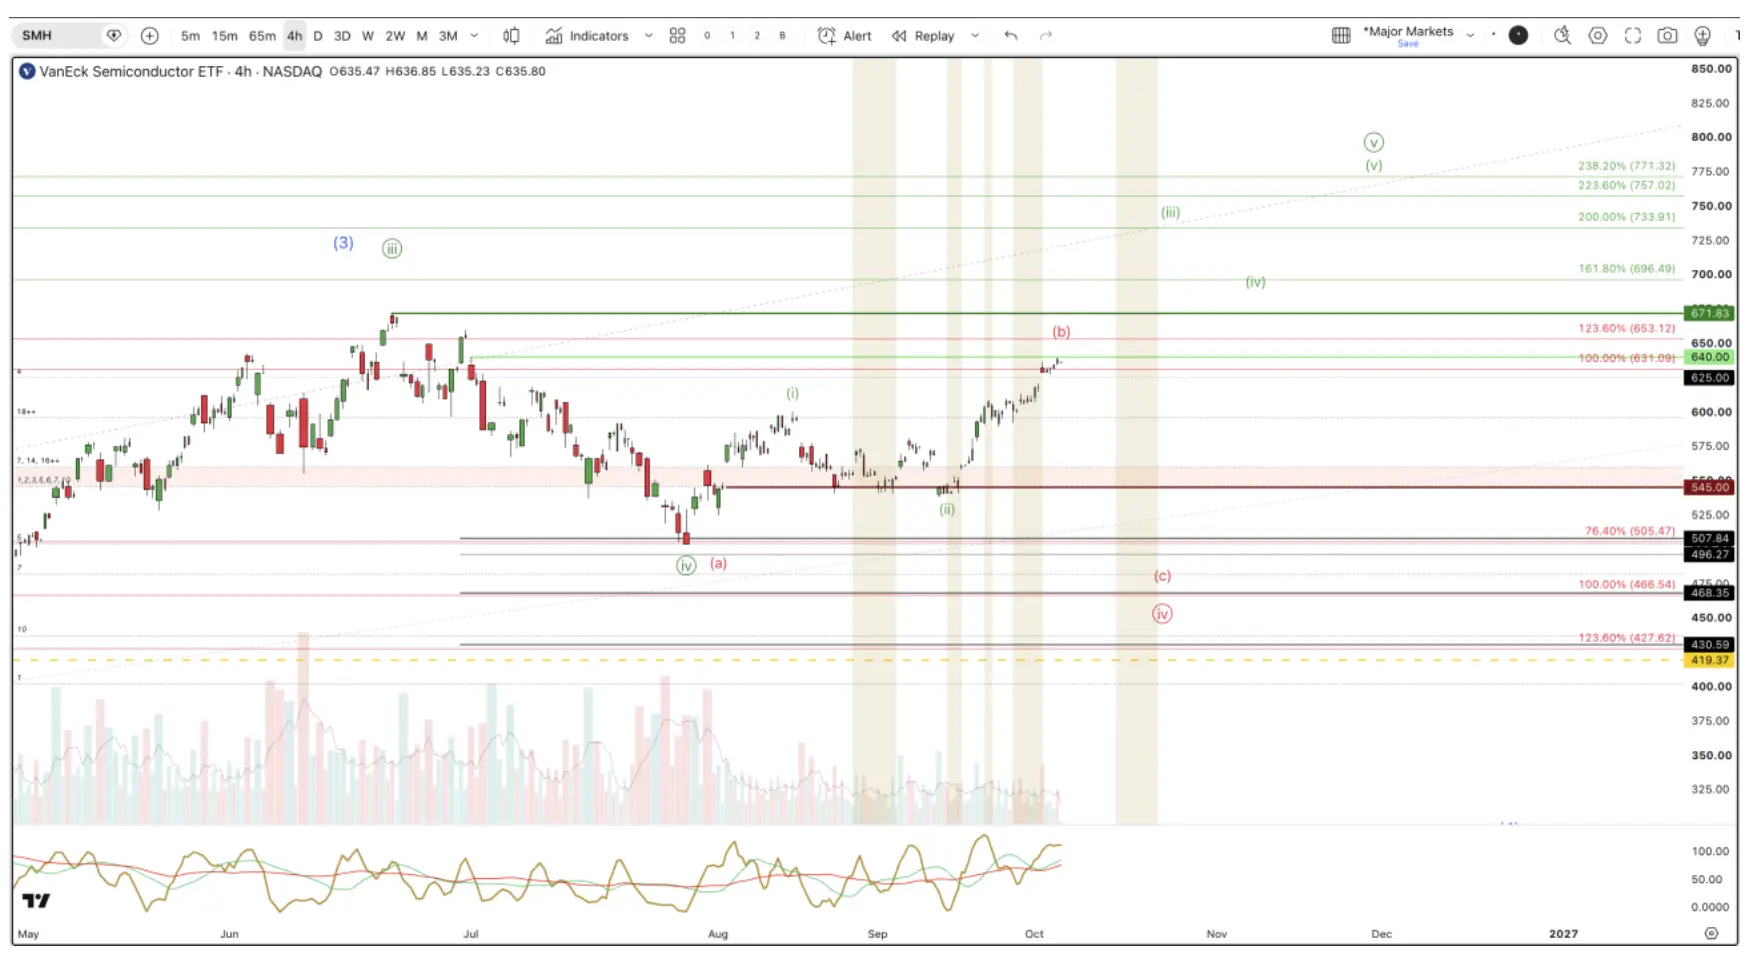The width and height of the screenshot is (1750, 956).
Task: Select indicator template 0
Action: coord(707,36)
